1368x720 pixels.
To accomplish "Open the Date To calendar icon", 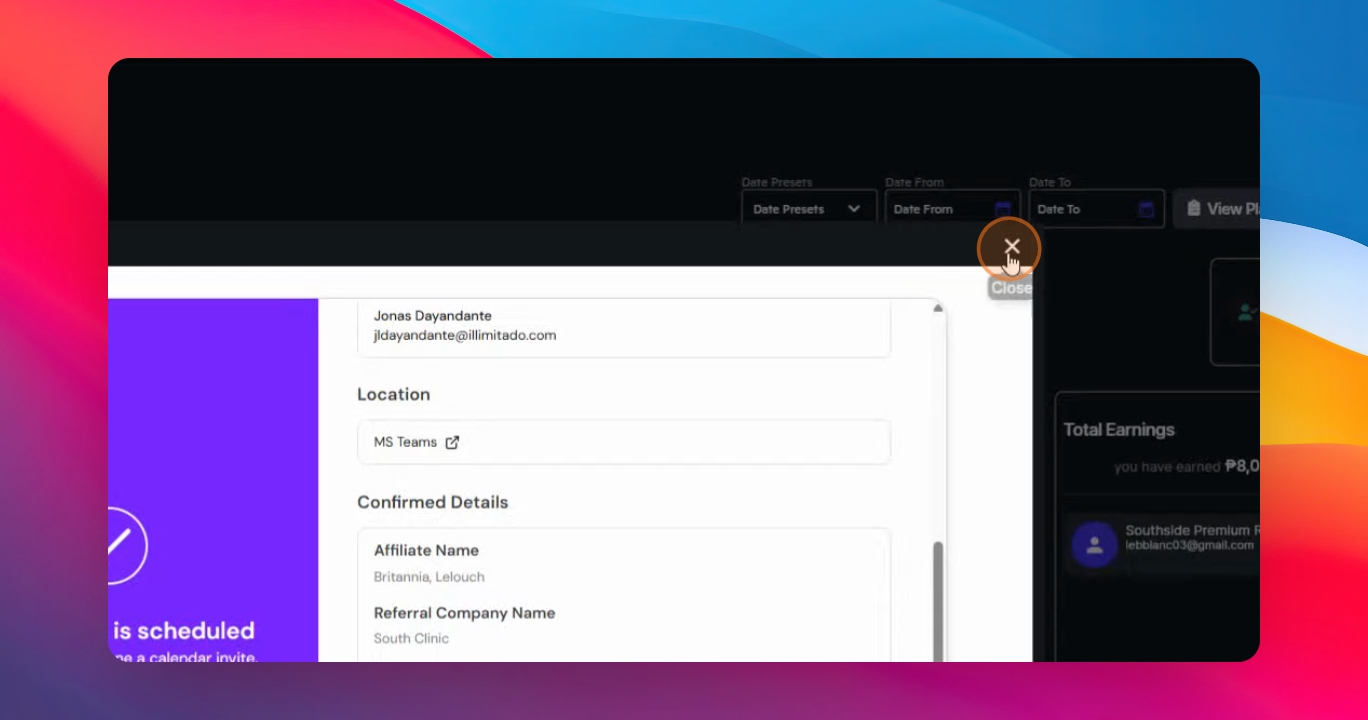I will [x=1147, y=209].
